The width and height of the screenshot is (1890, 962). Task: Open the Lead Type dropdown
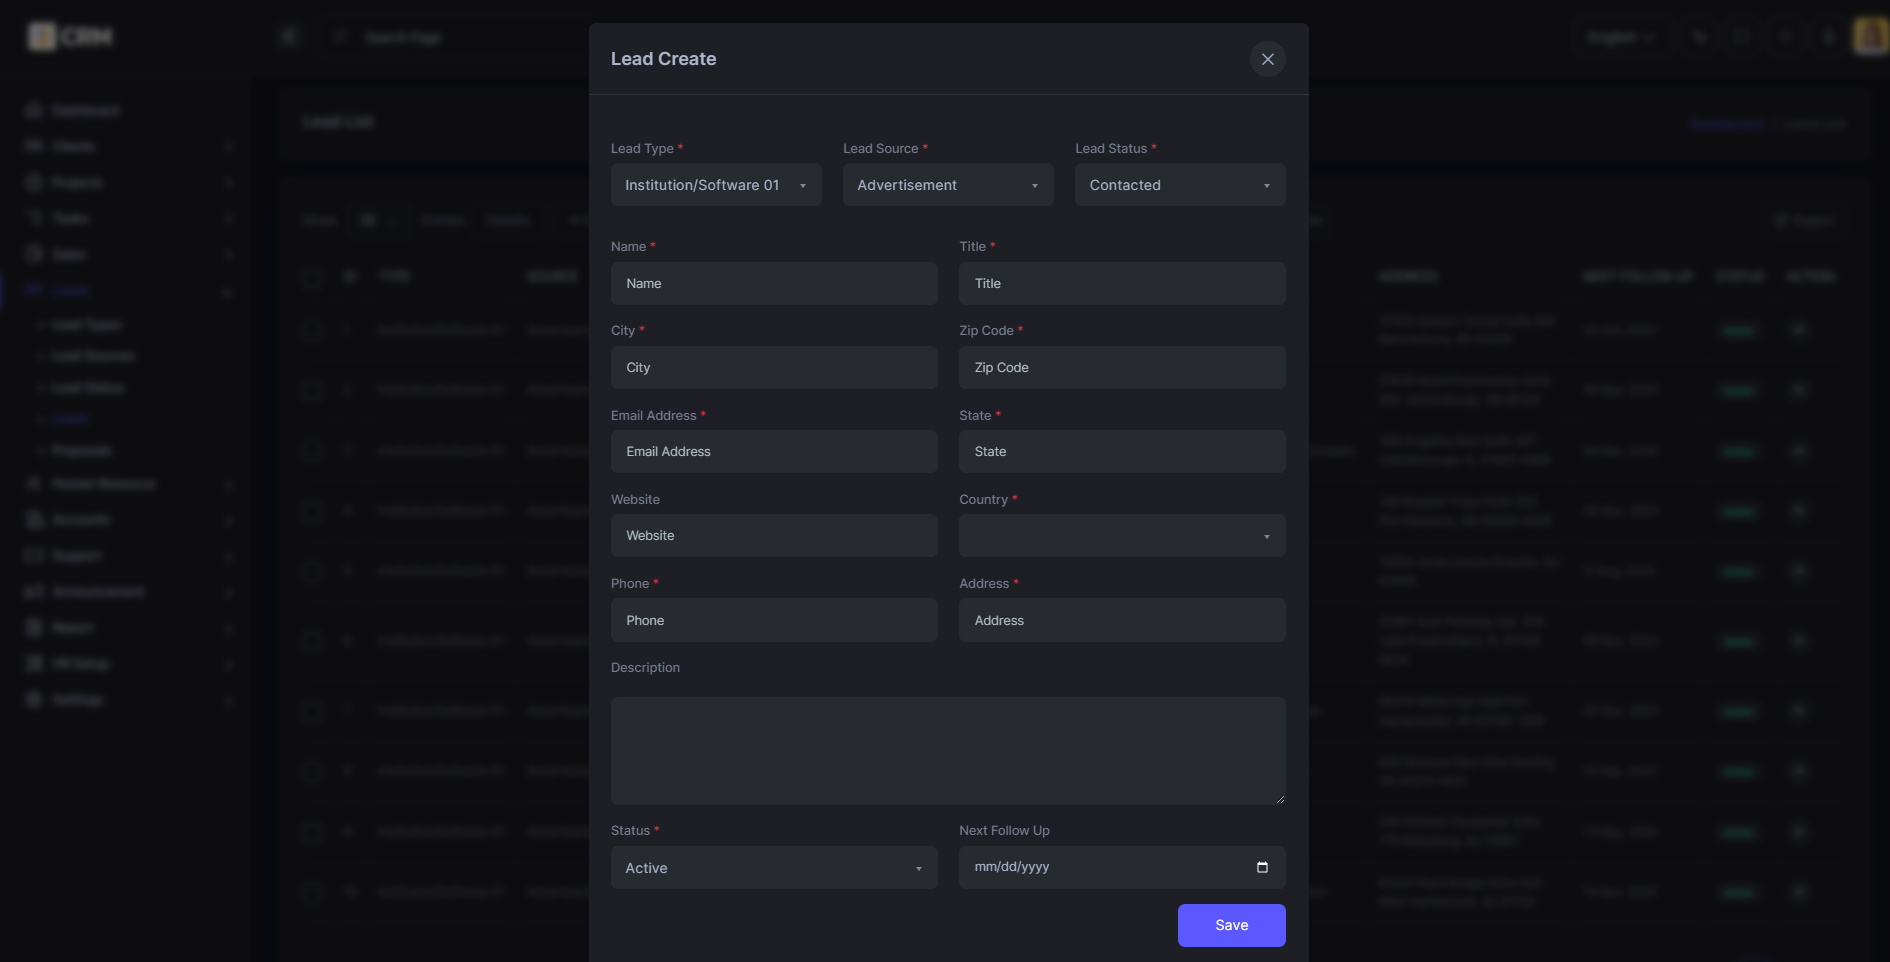pyautogui.click(x=715, y=184)
